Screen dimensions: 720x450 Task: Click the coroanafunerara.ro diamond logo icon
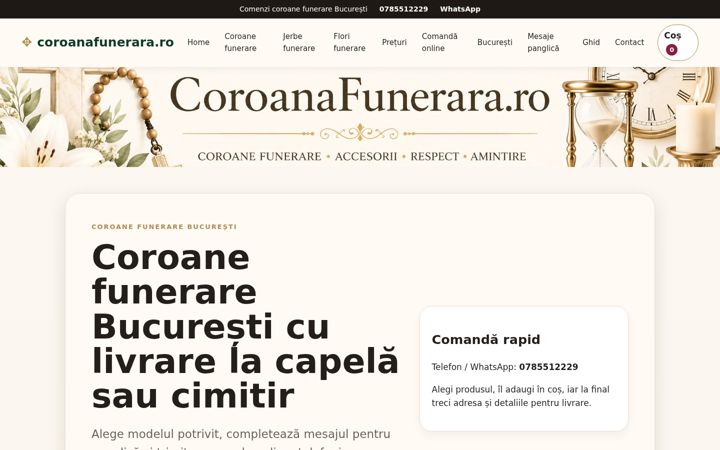click(x=27, y=42)
